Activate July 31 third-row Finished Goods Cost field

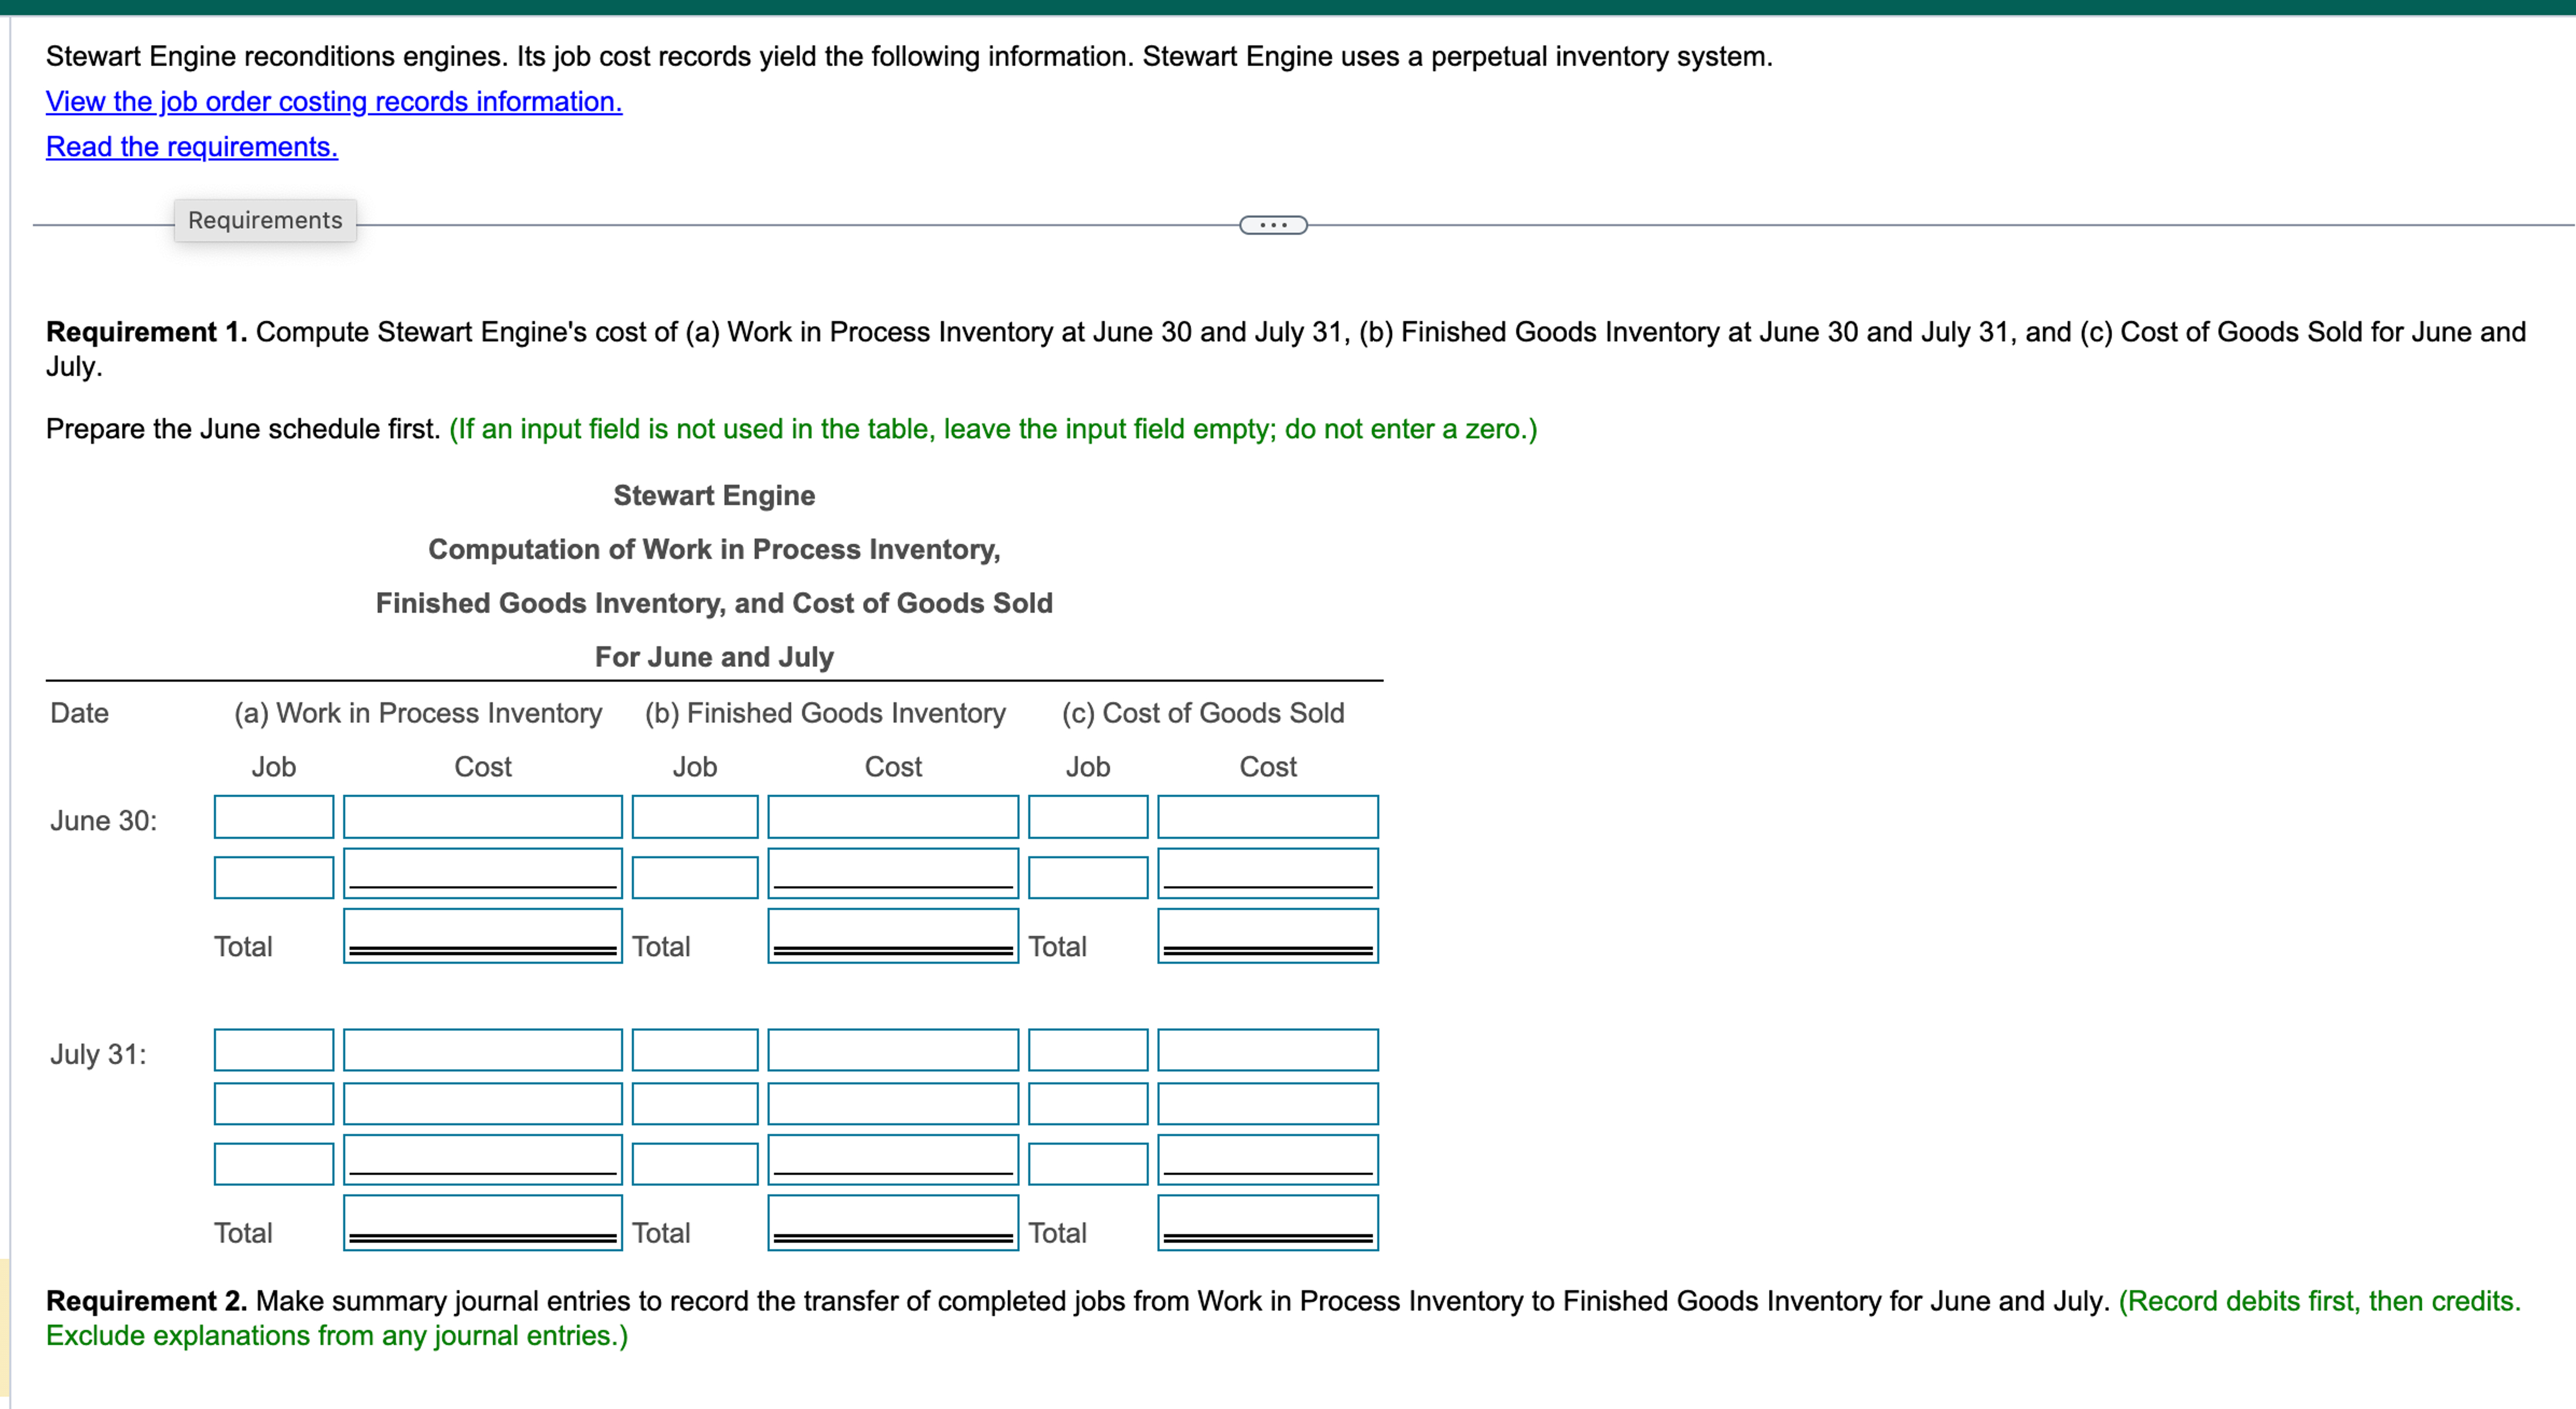[893, 1160]
